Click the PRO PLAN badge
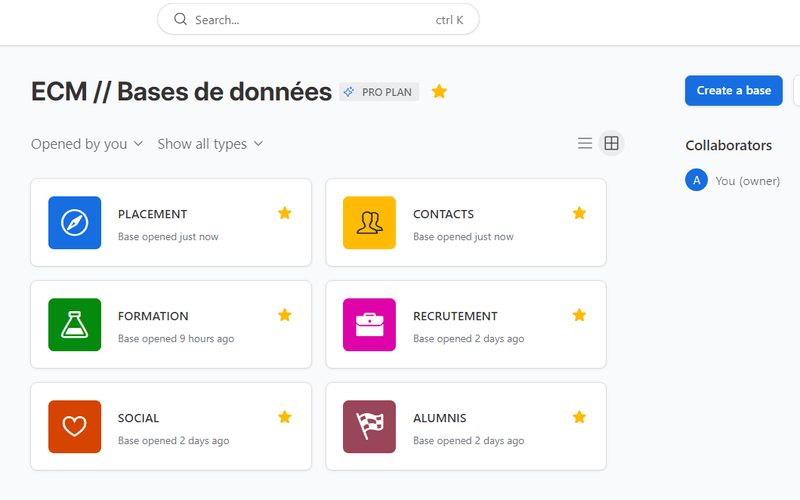The width and height of the screenshot is (800, 500). 379,92
